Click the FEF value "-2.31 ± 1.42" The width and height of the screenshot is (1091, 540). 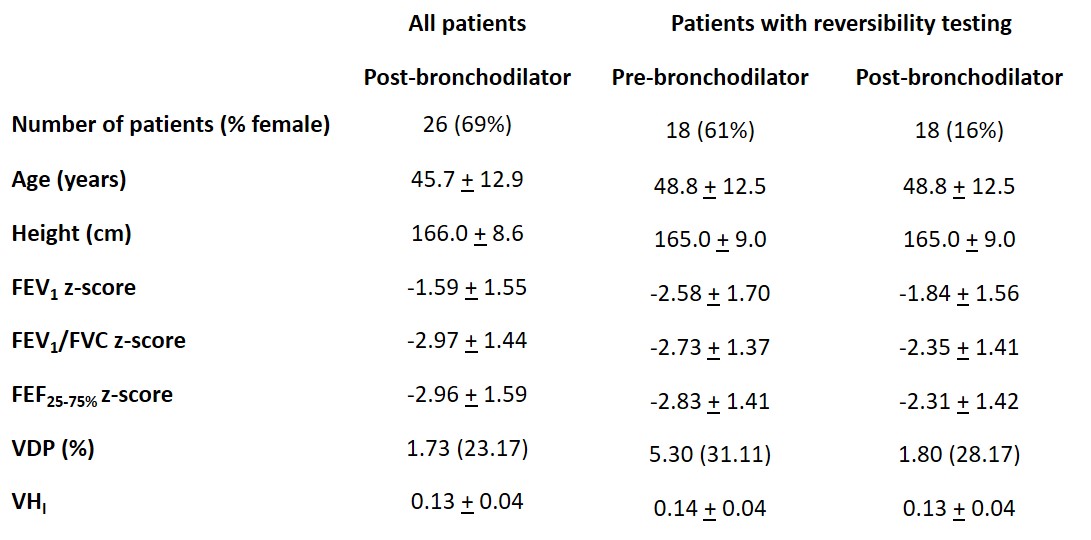point(959,401)
